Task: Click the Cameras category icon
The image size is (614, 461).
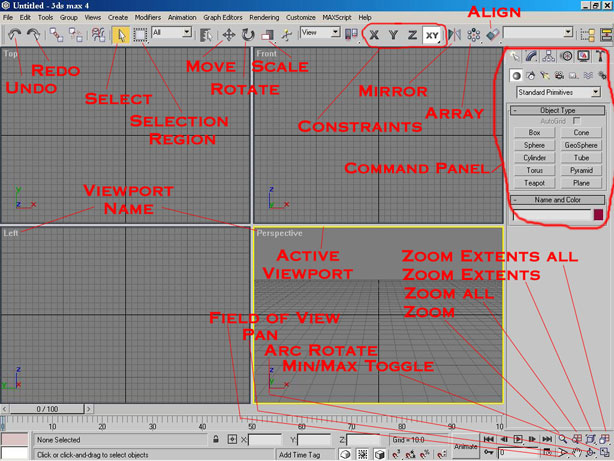Action: [x=559, y=76]
